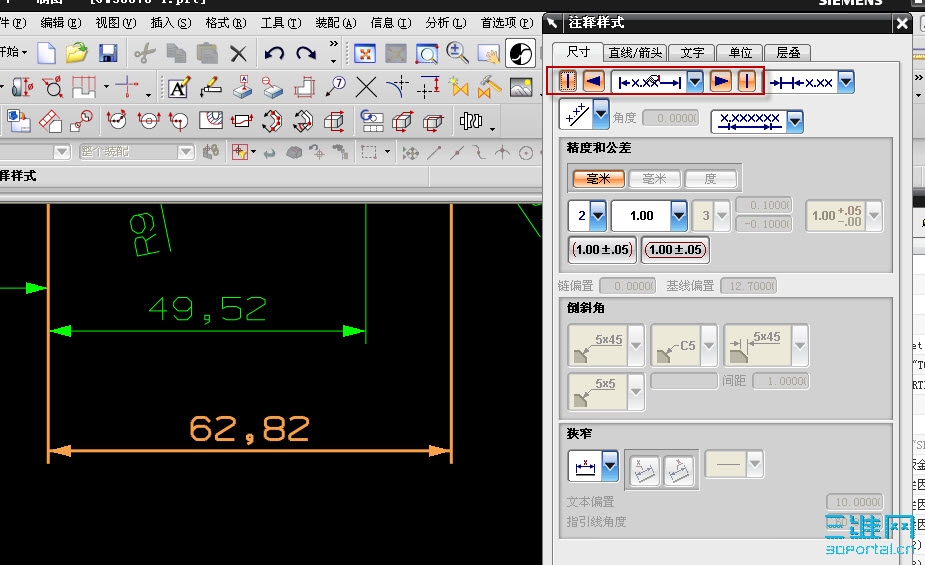
Task: Click the Feature Control Frame pencil icon
Action: click(x=210, y=87)
